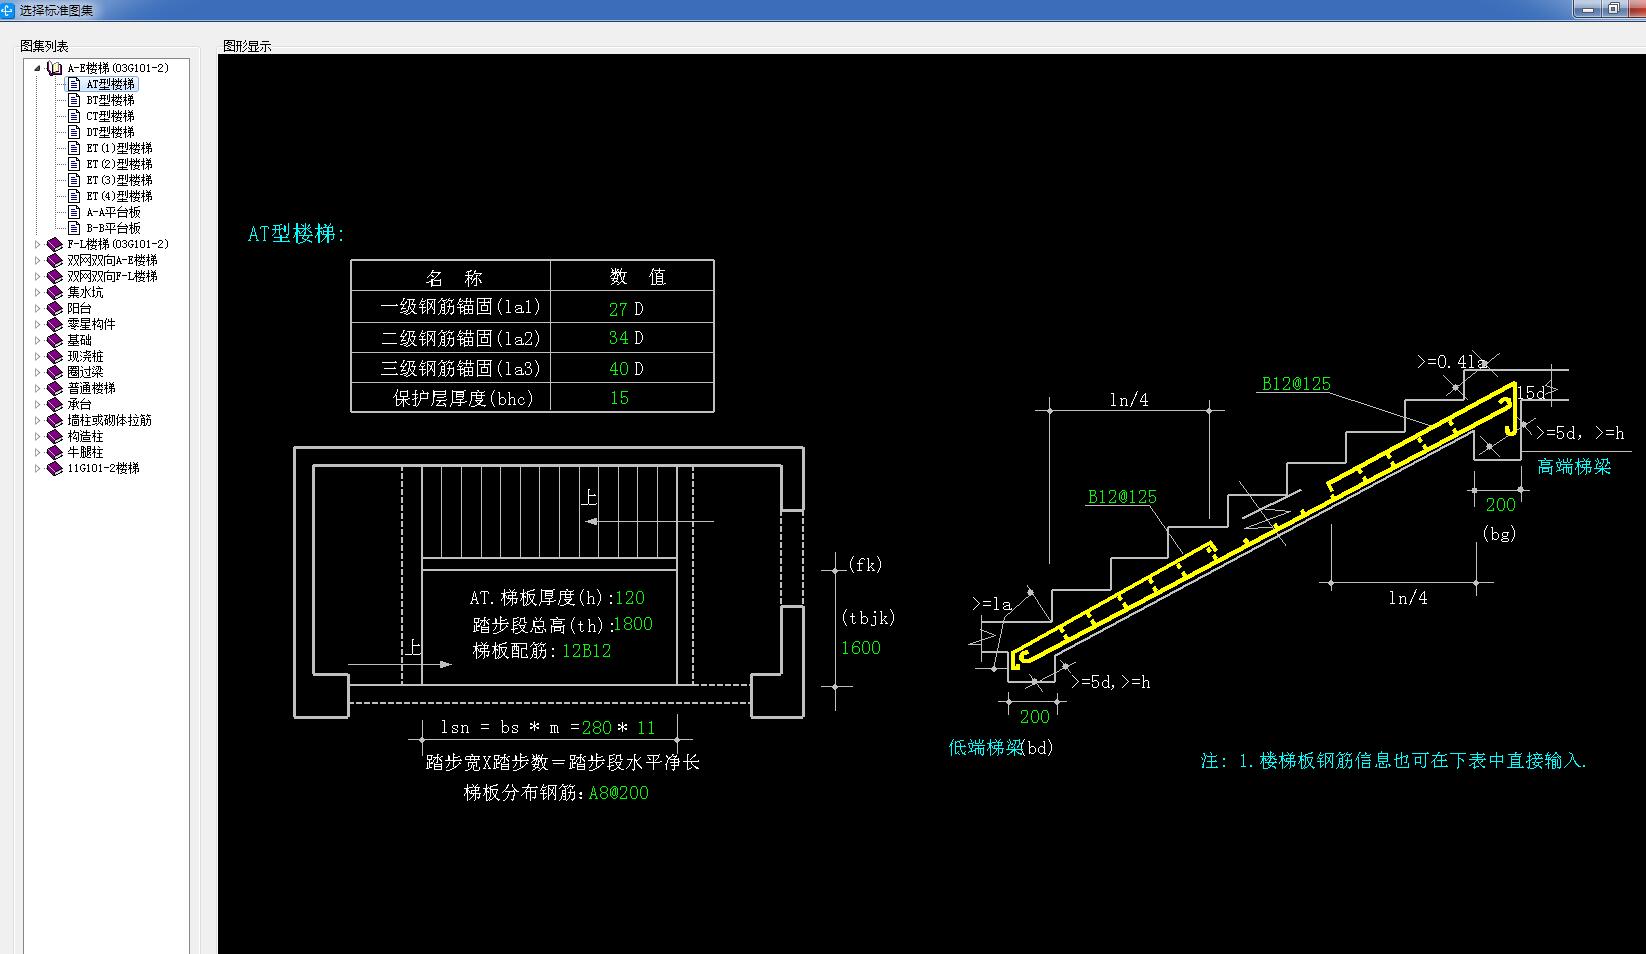This screenshot has width=1646, height=954.
Task: Expand the 基础 node arrow
Action: pyautogui.click(x=38, y=340)
